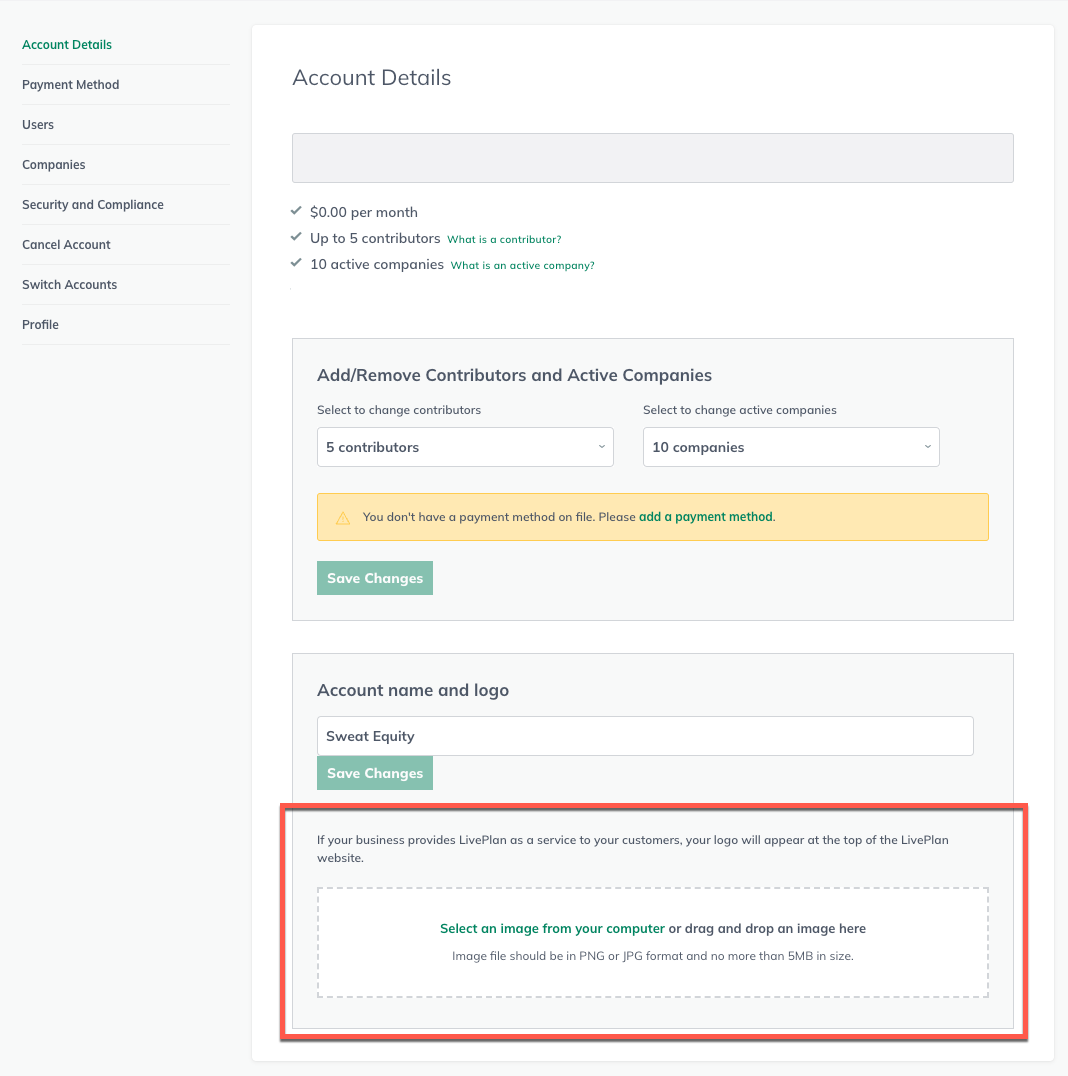Open Switch Accounts in the sidebar
1068x1076 pixels.
pyautogui.click(x=70, y=285)
